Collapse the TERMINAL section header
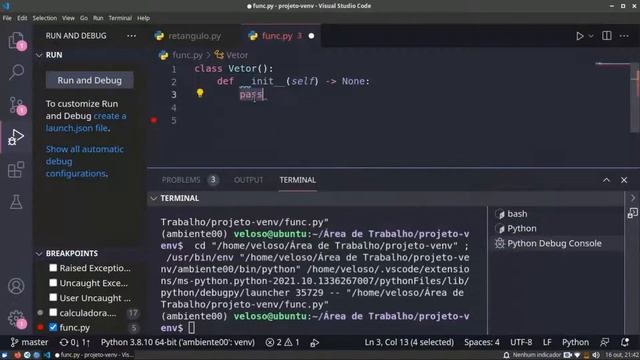Image resolution: width=640 pixels, height=360 pixels. tap(154, 198)
